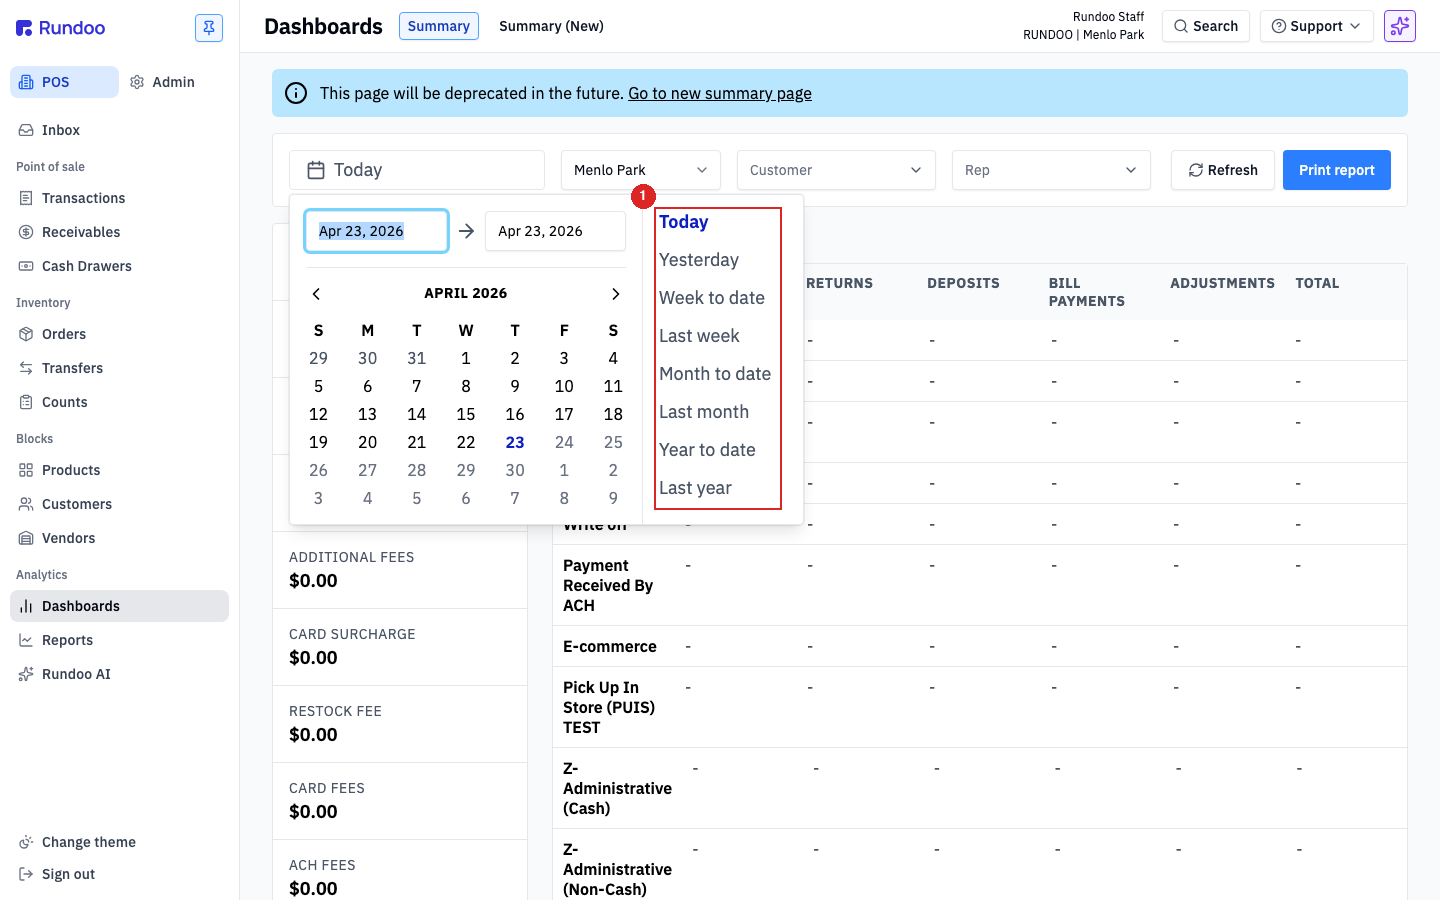Open Vendors in the sidebar
The height and width of the screenshot is (900, 1440).
click(x=120, y=538)
